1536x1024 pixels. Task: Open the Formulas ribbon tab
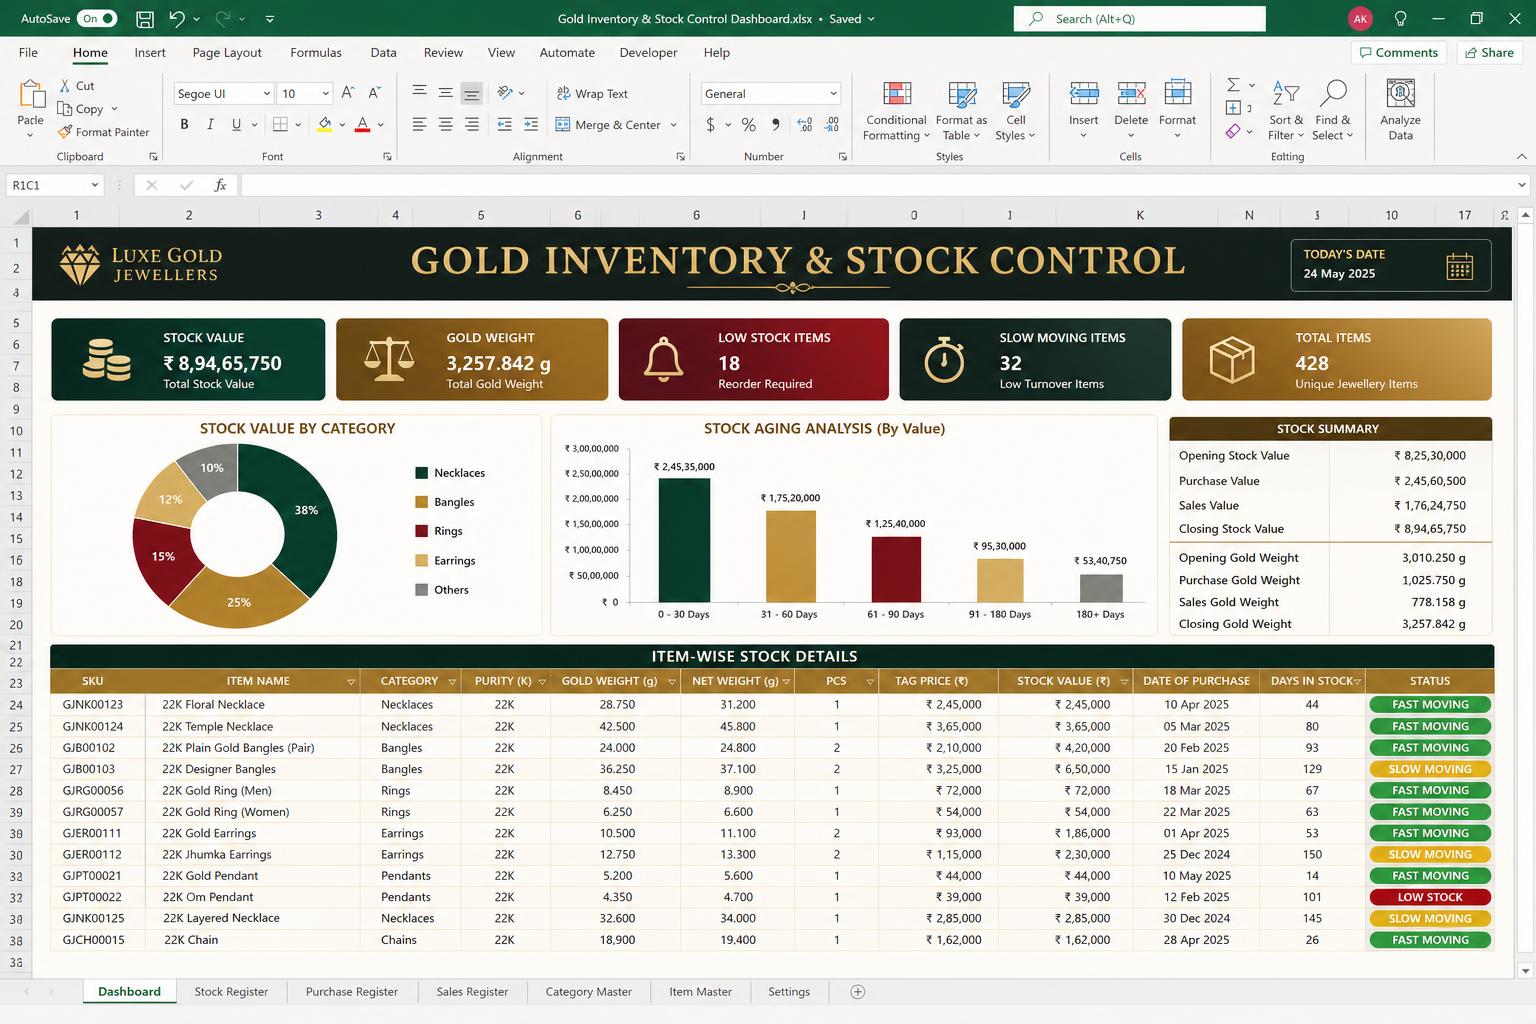(316, 53)
